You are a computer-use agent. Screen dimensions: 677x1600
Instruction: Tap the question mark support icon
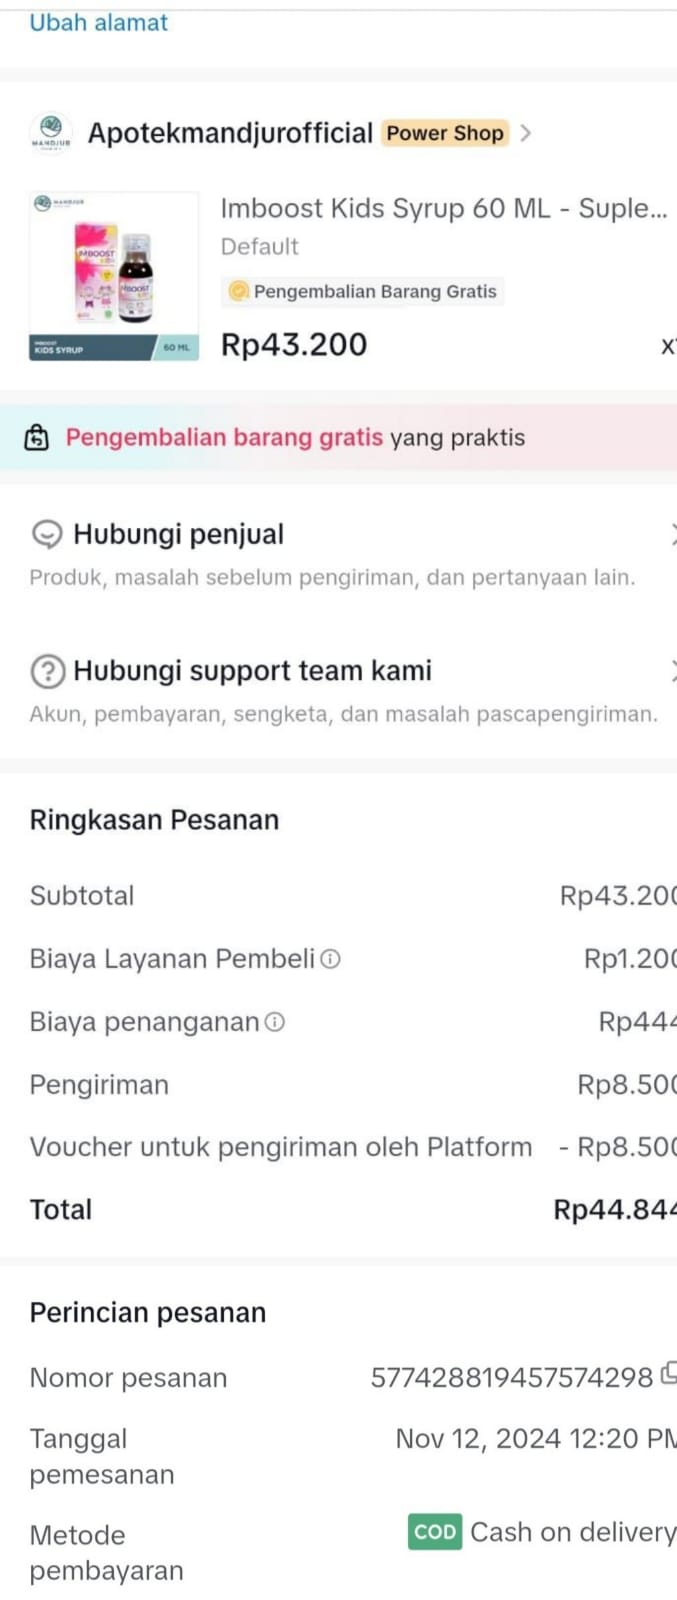47,671
